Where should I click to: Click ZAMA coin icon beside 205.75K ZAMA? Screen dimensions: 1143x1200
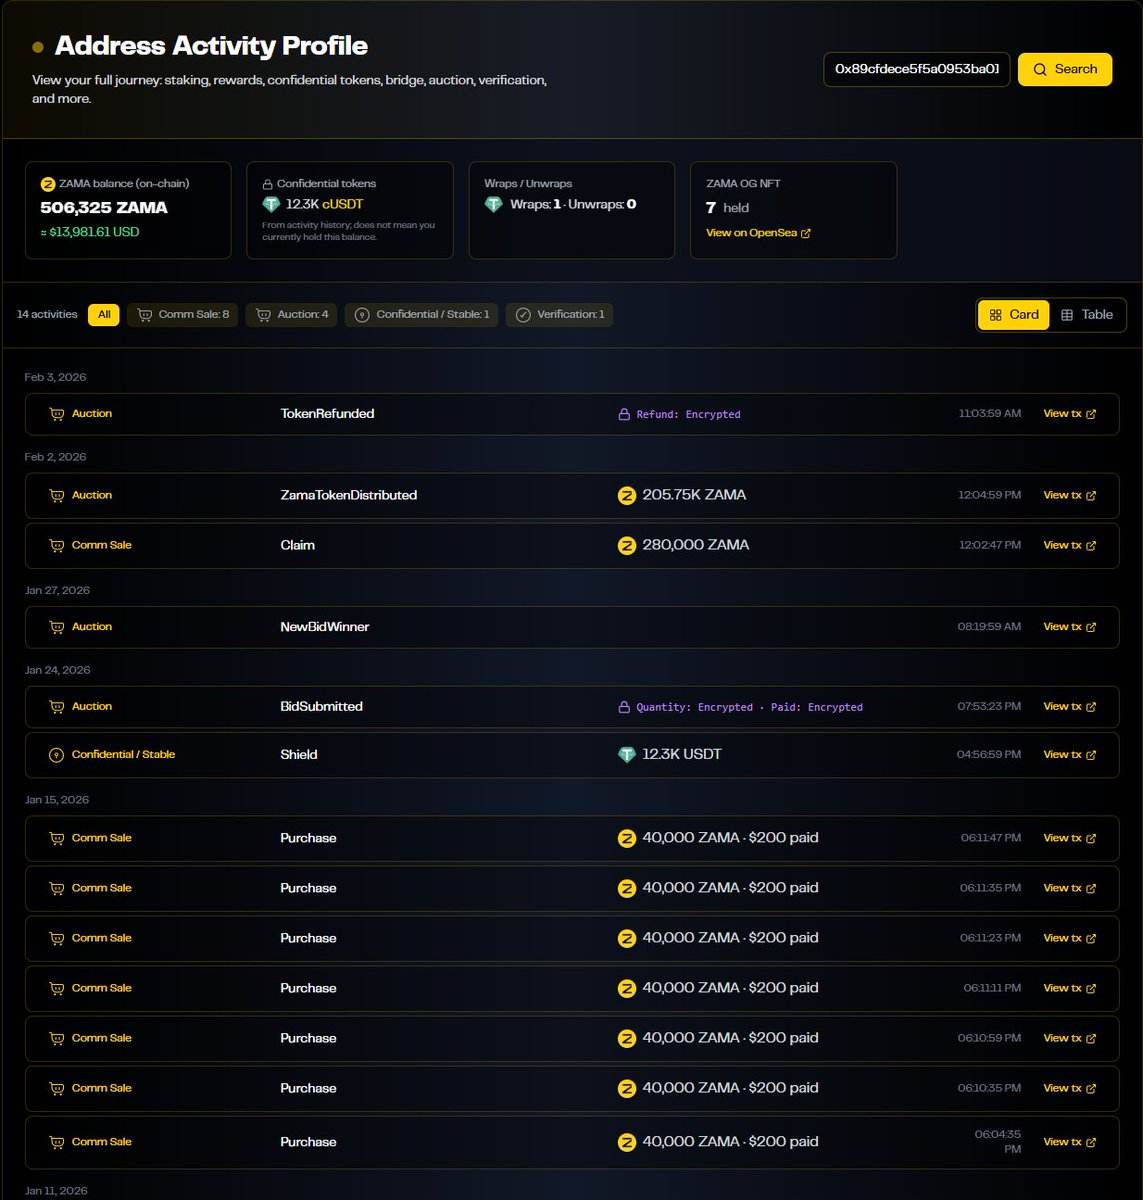point(627,495)
